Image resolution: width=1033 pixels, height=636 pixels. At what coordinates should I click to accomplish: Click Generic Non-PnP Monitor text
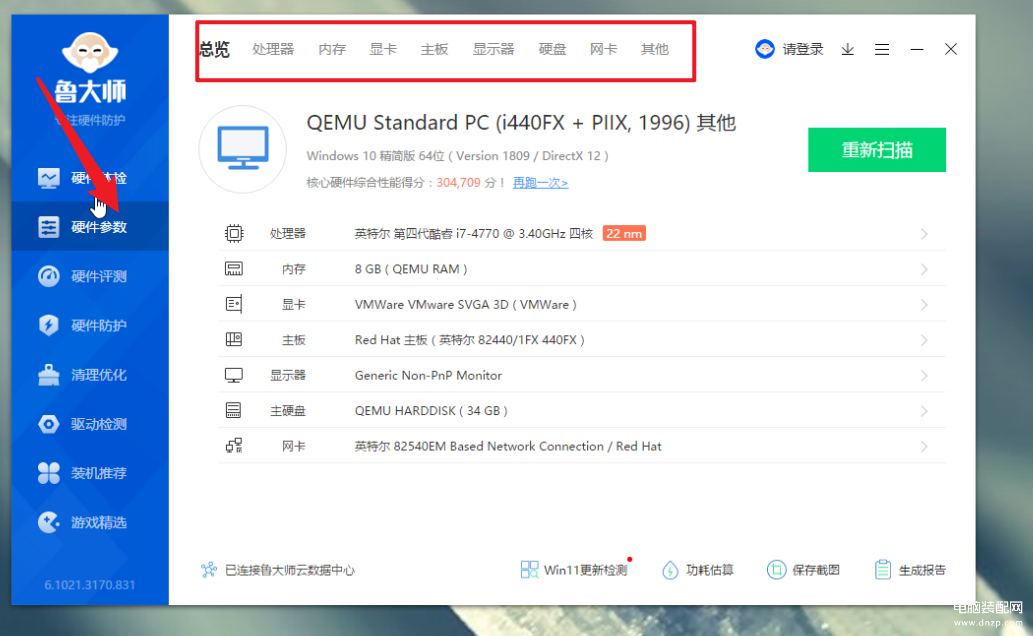[x=428, y=375]
